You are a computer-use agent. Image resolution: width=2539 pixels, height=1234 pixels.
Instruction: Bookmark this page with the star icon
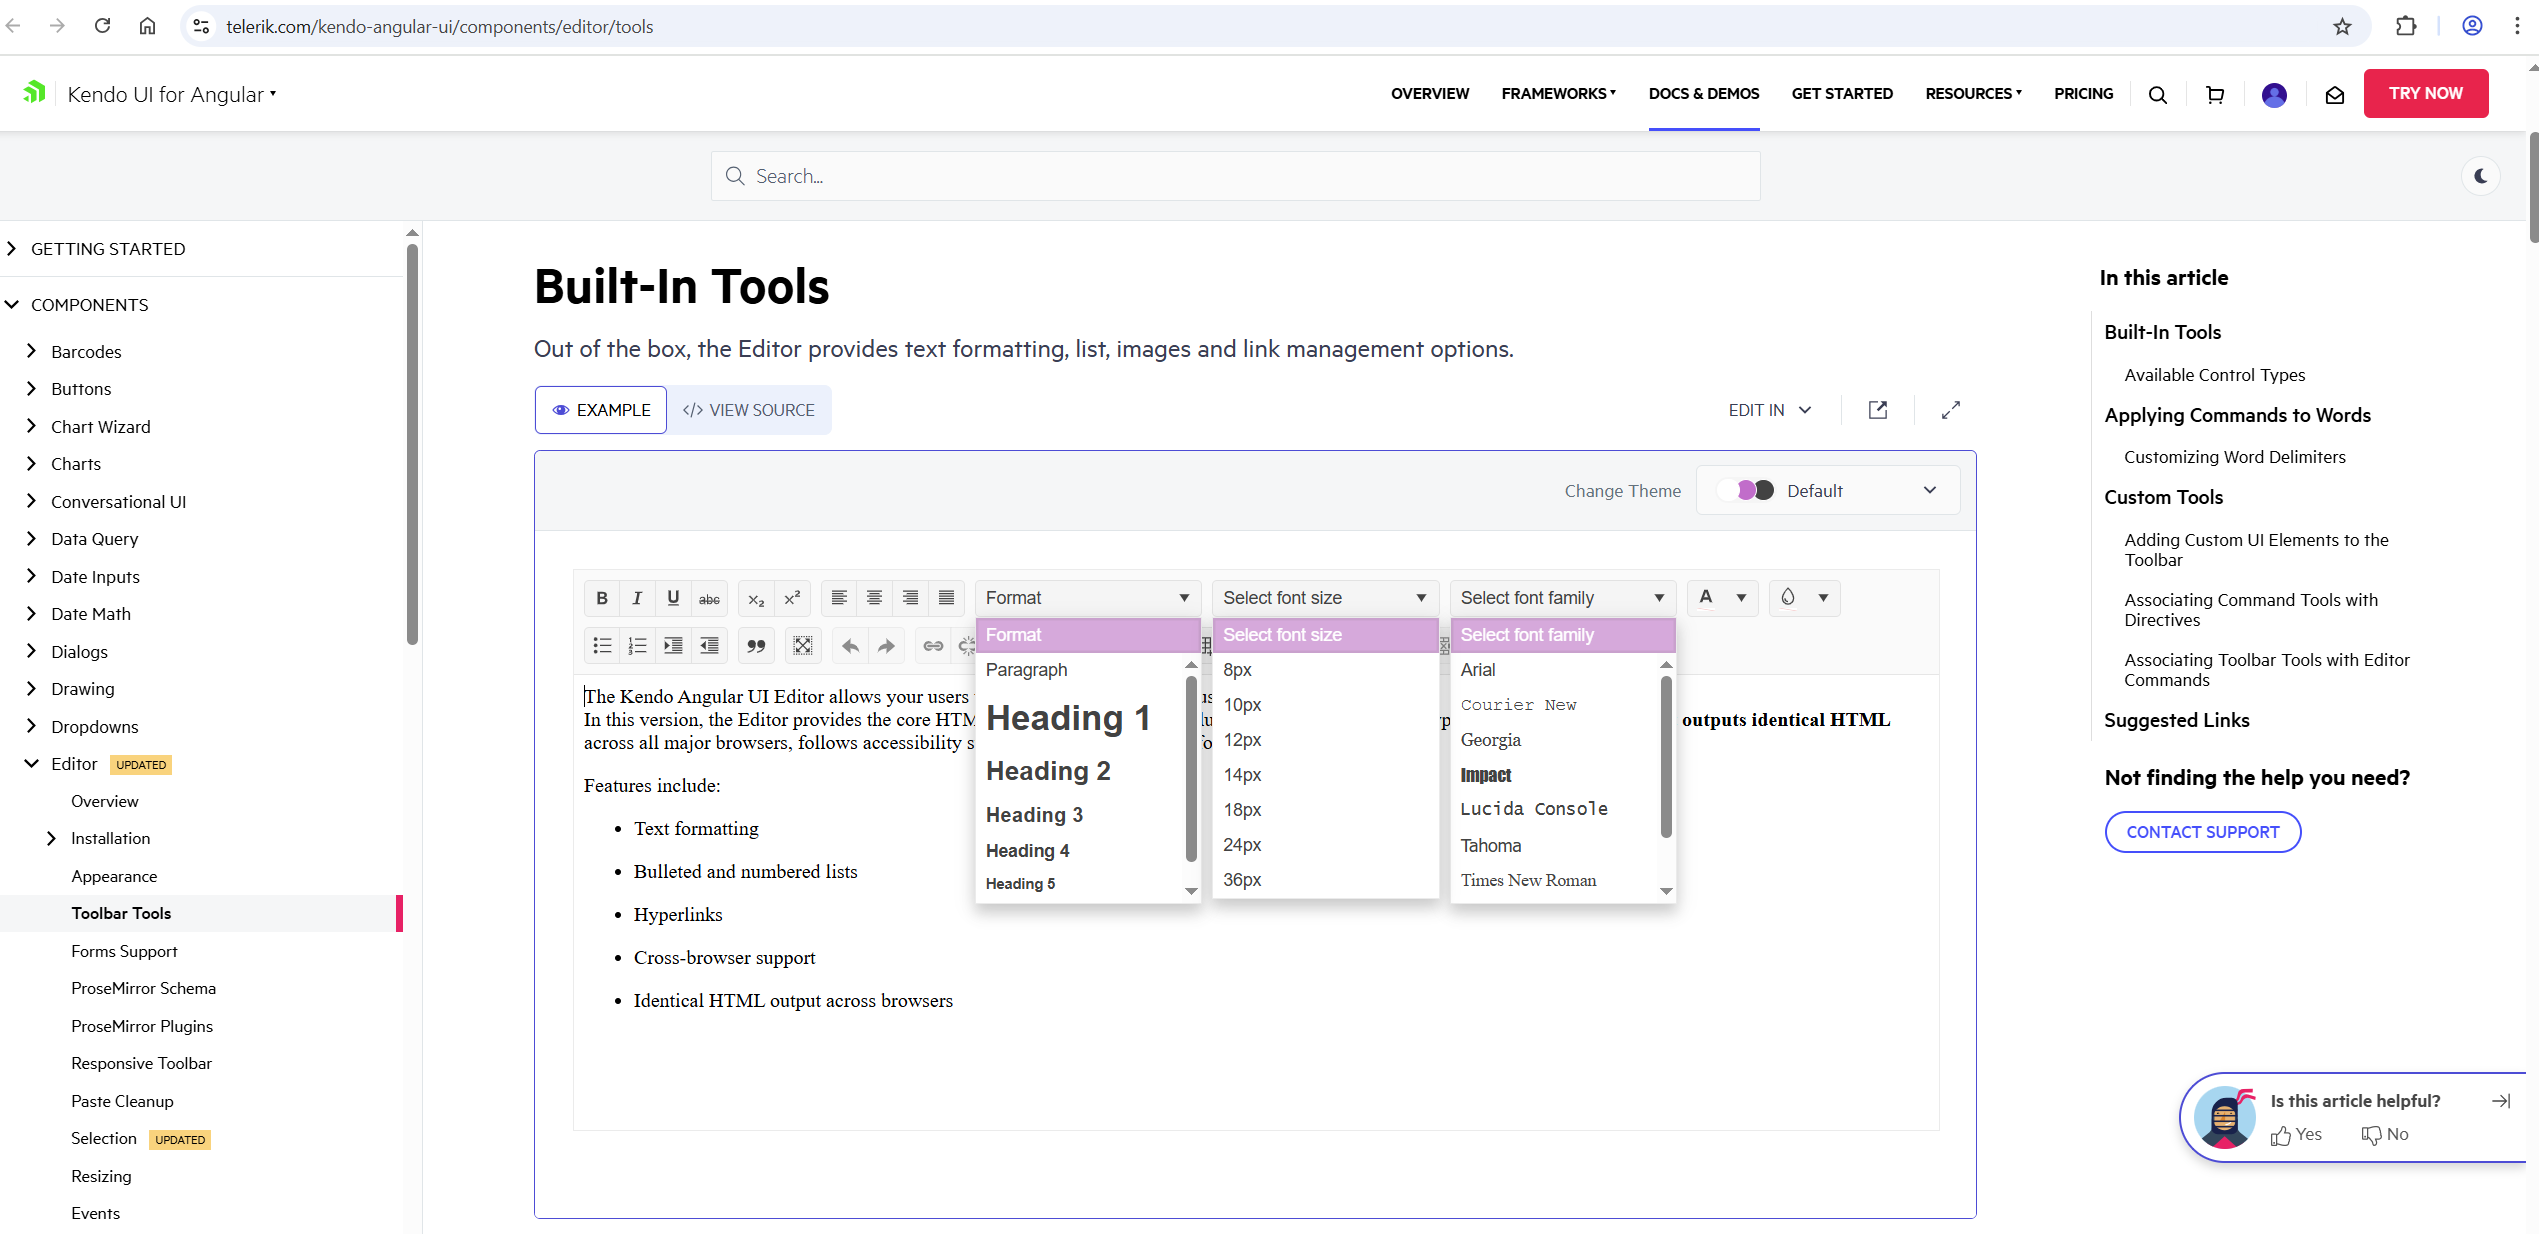(x=2342, y=27)
